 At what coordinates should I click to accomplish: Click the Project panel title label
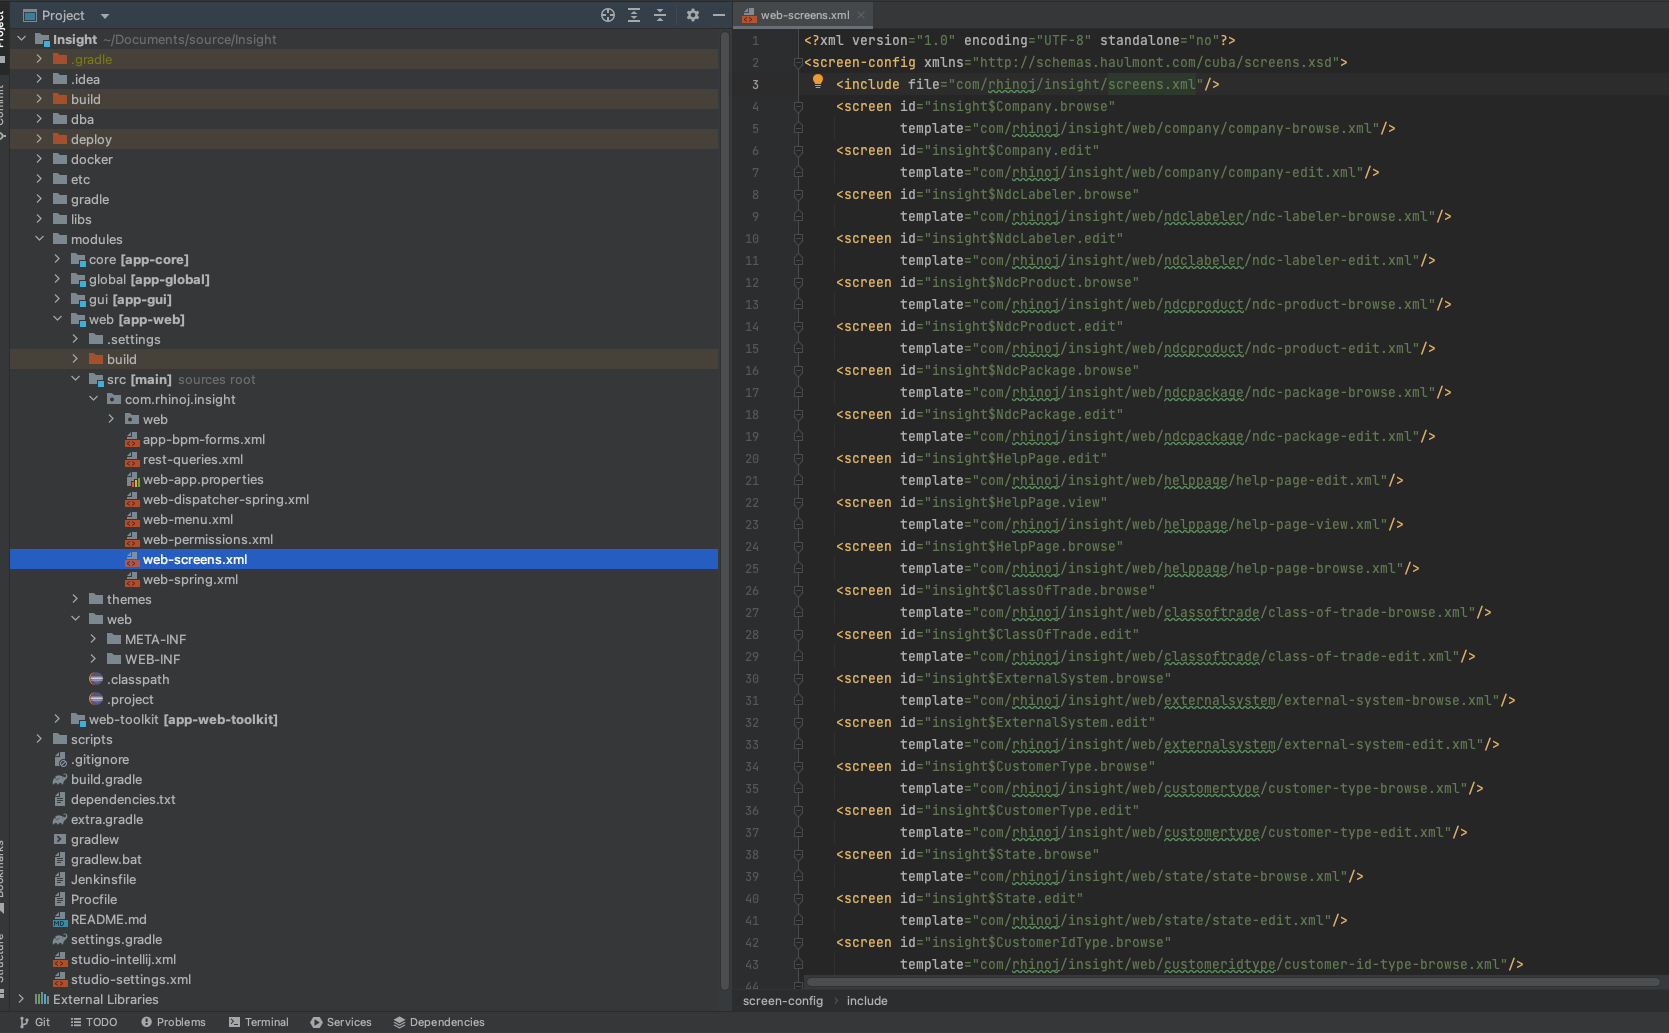(x=63, y=16)
